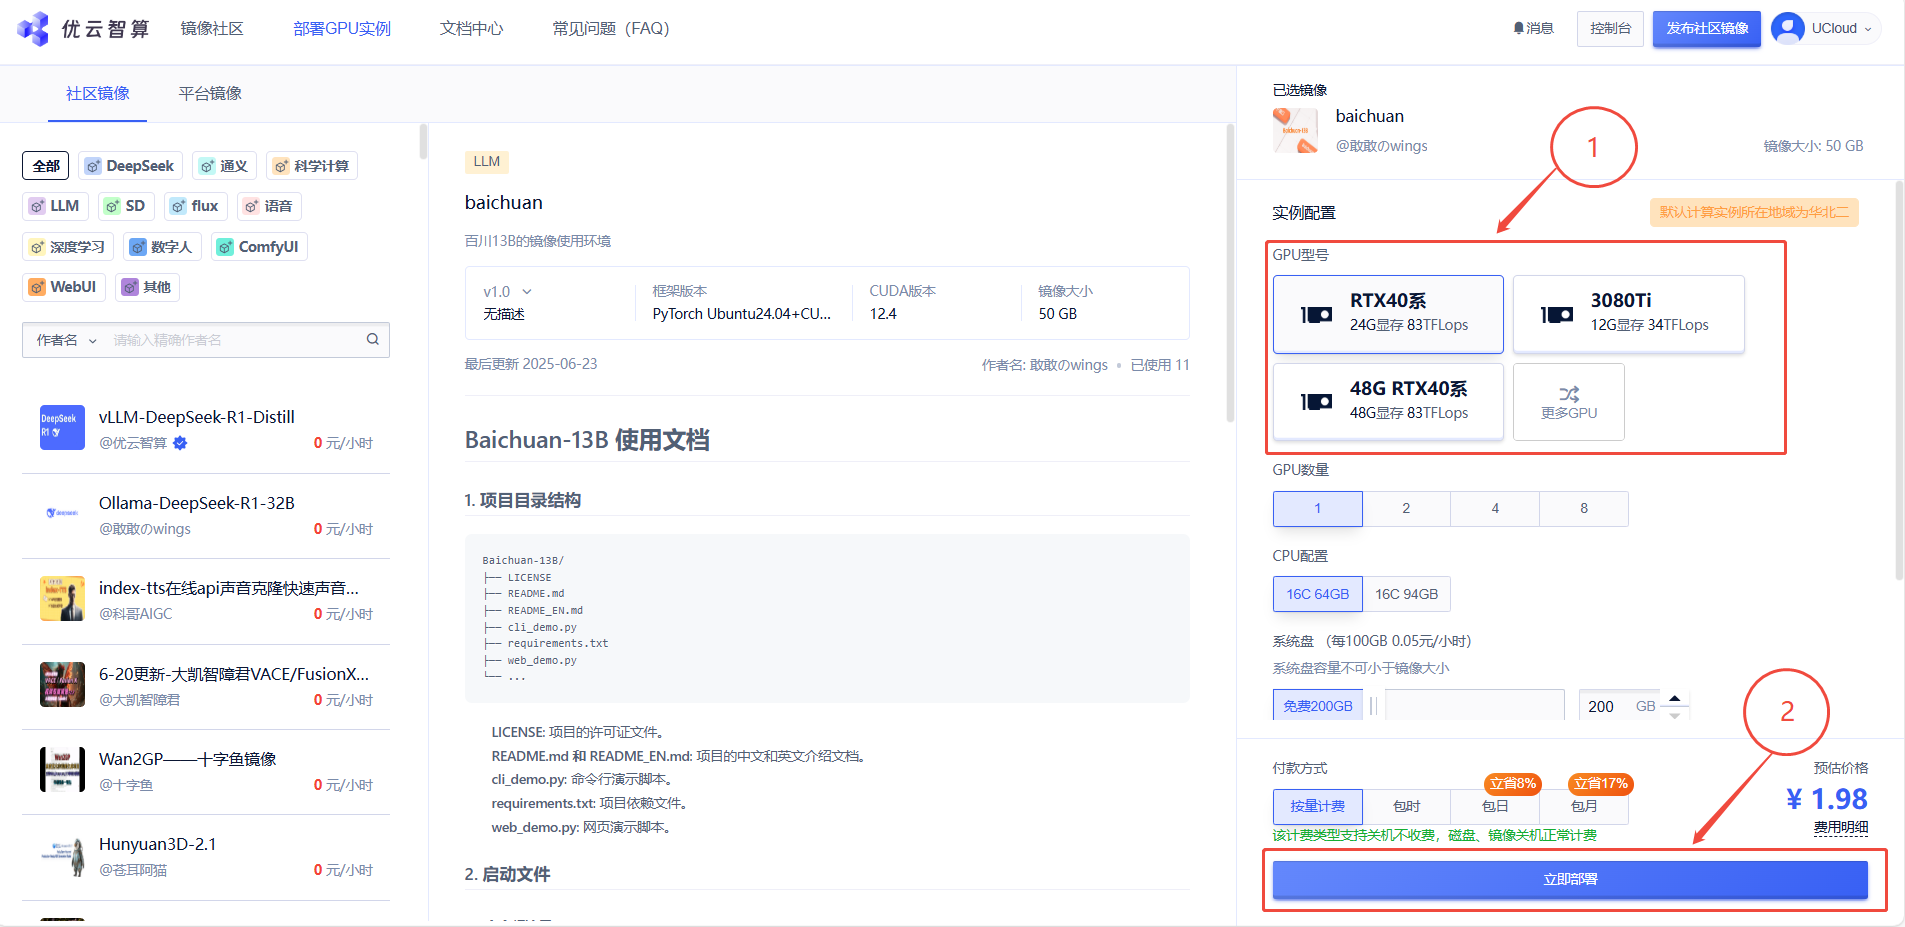Set GPU数量 to 8
This screenshot has height=927, width=1905.
[1584, 509]
